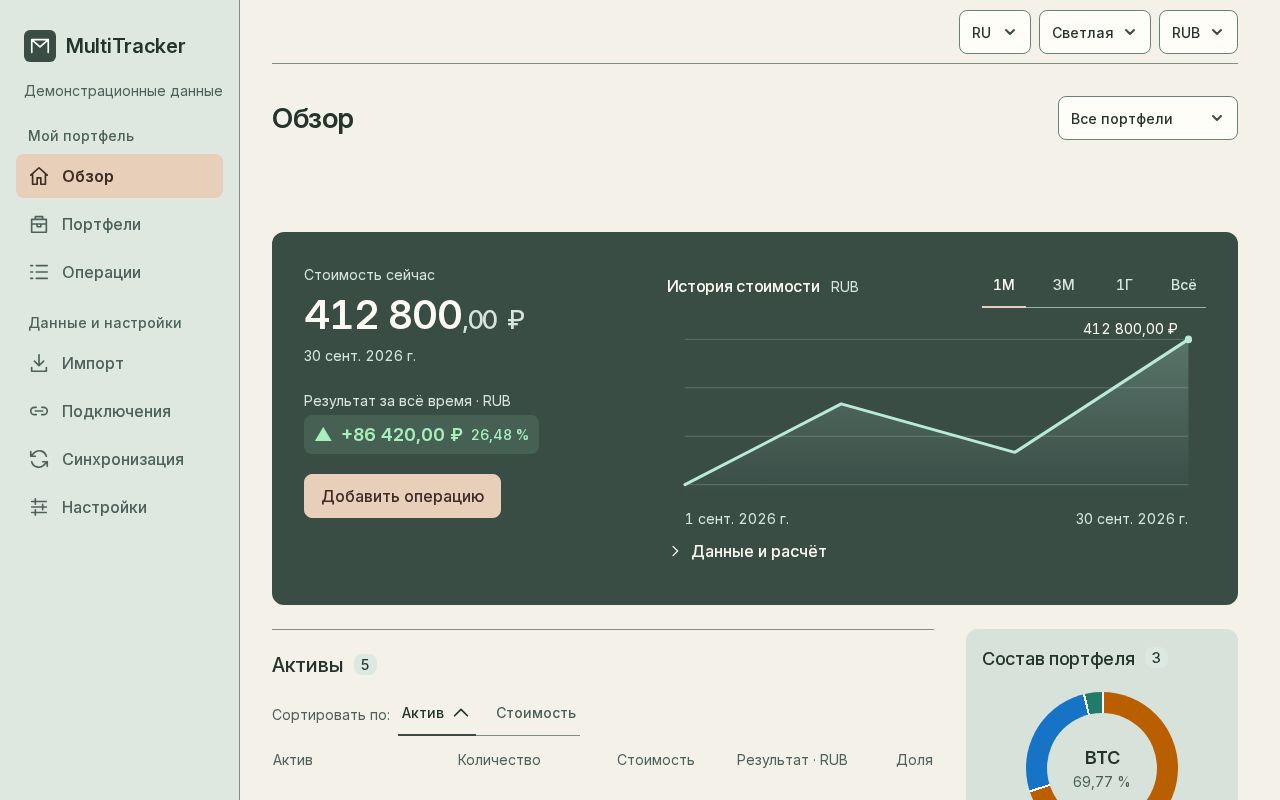This screenshot has width=1280, height=800.
Task: Open the Светлая theme dropdown
Action: (x=1095, y=32)
